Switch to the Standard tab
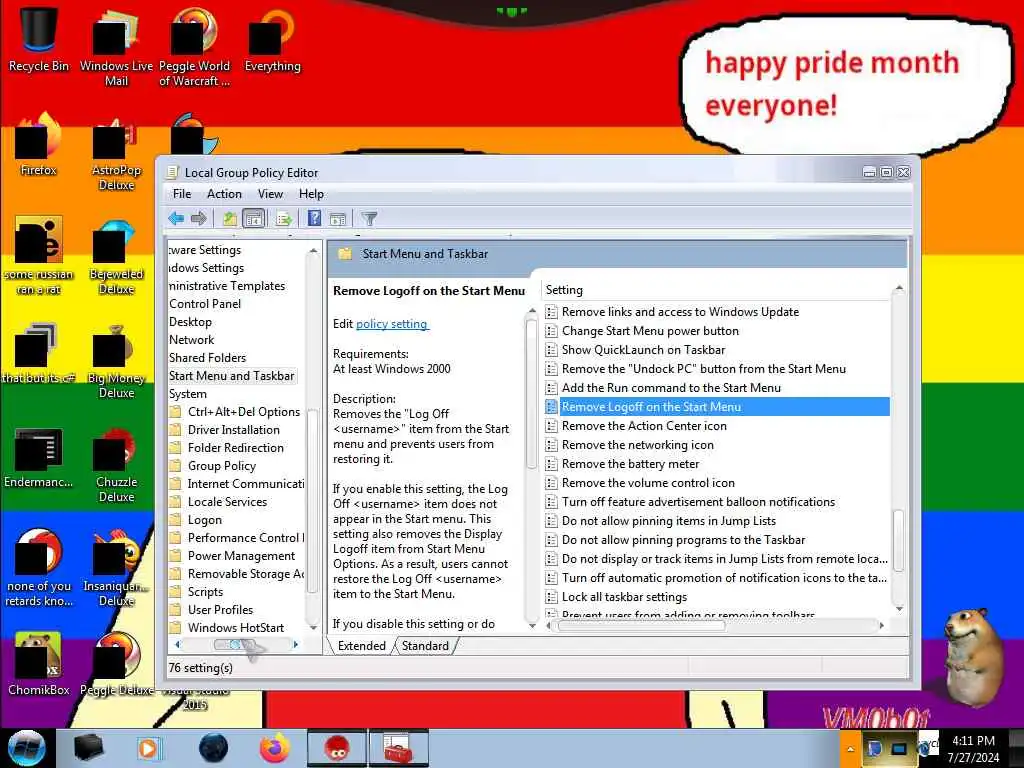Viewport: 1024px width, 768px height. [425, 646]
